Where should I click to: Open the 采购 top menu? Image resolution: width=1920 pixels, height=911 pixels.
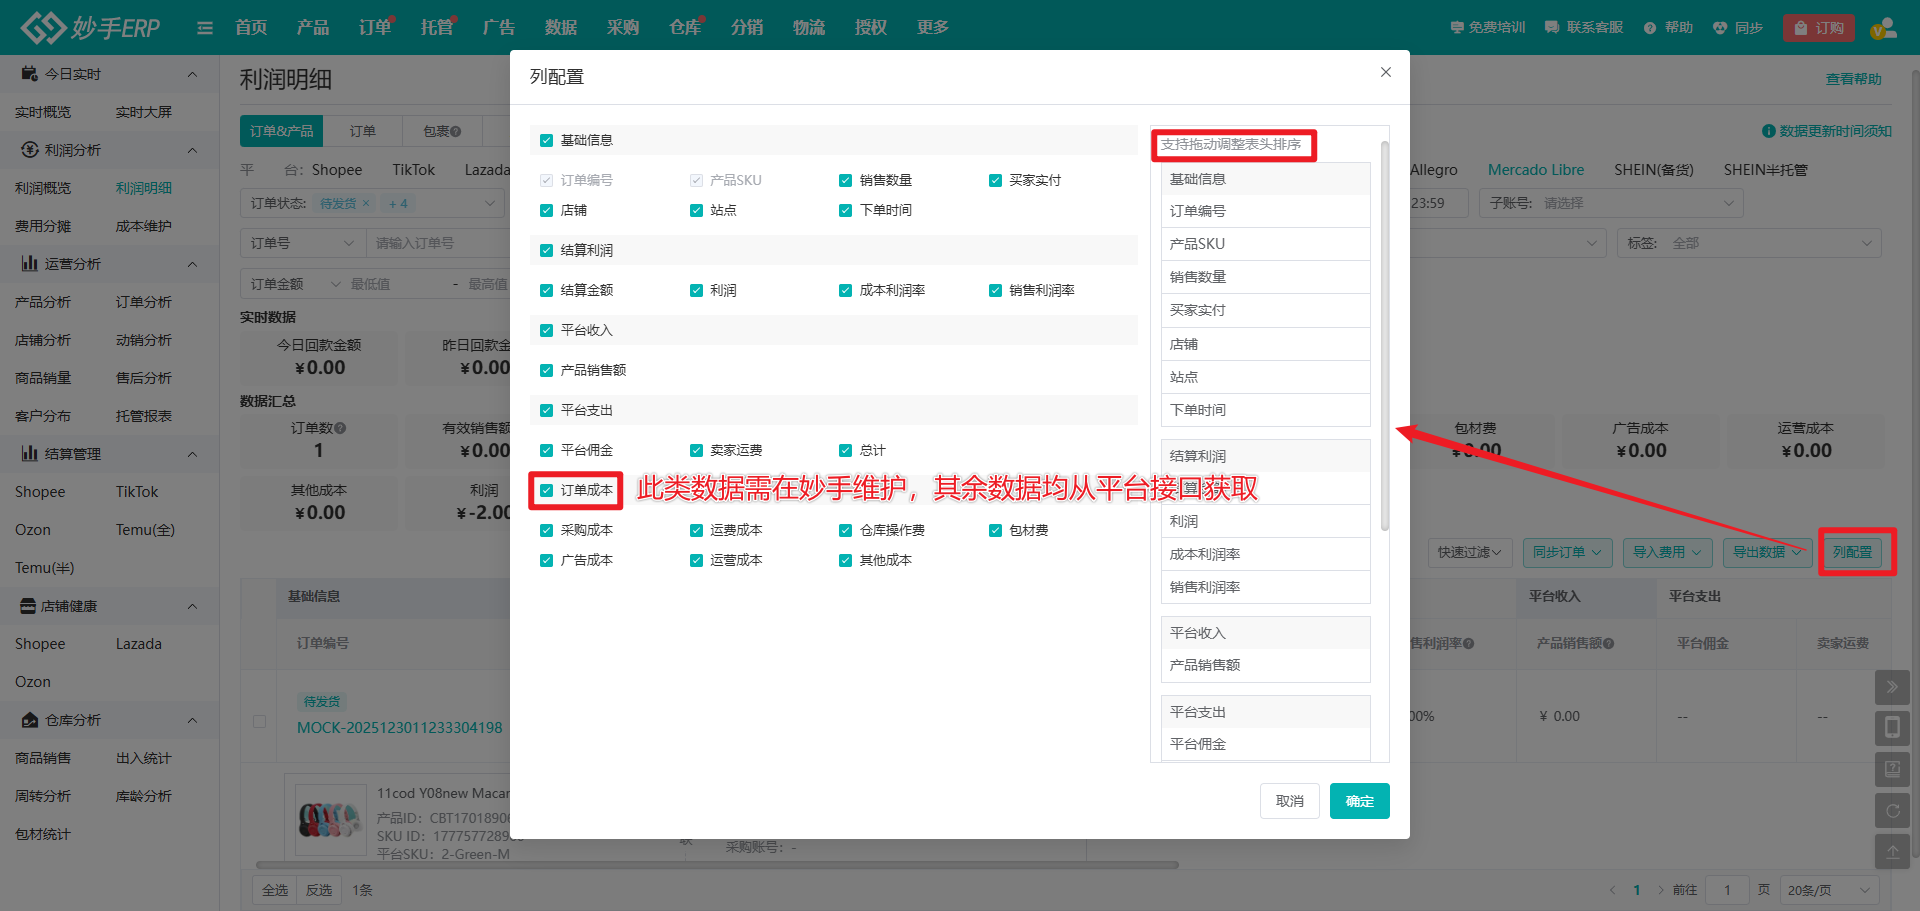[x=623, y=28]
